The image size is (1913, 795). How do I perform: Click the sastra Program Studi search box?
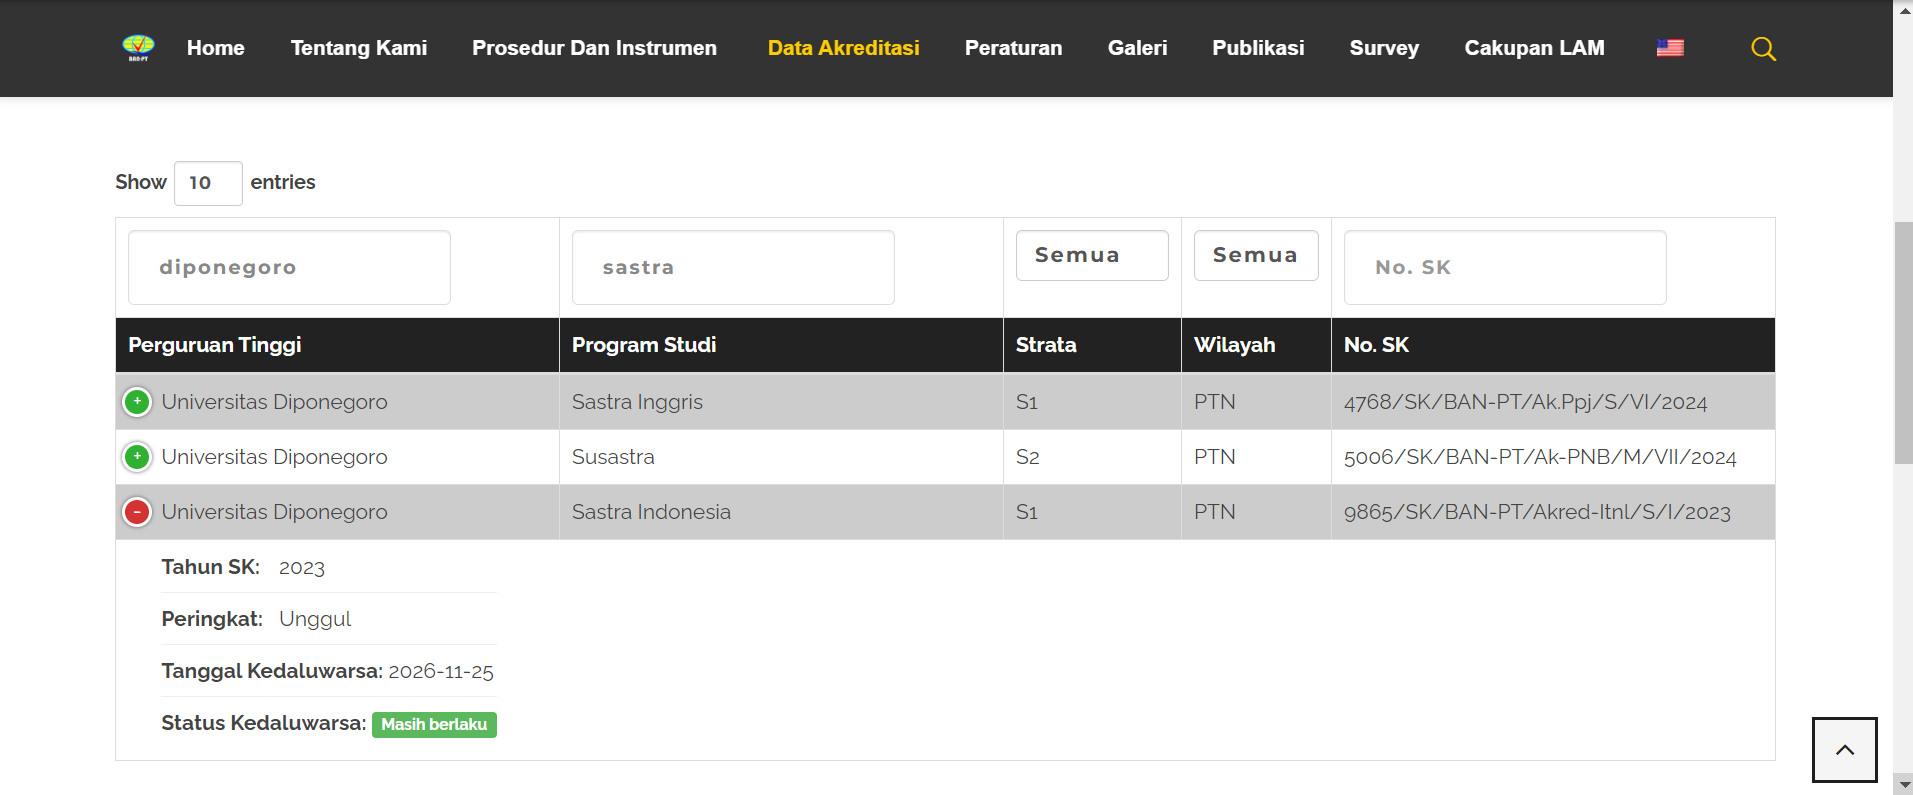(x=732, y=267)
